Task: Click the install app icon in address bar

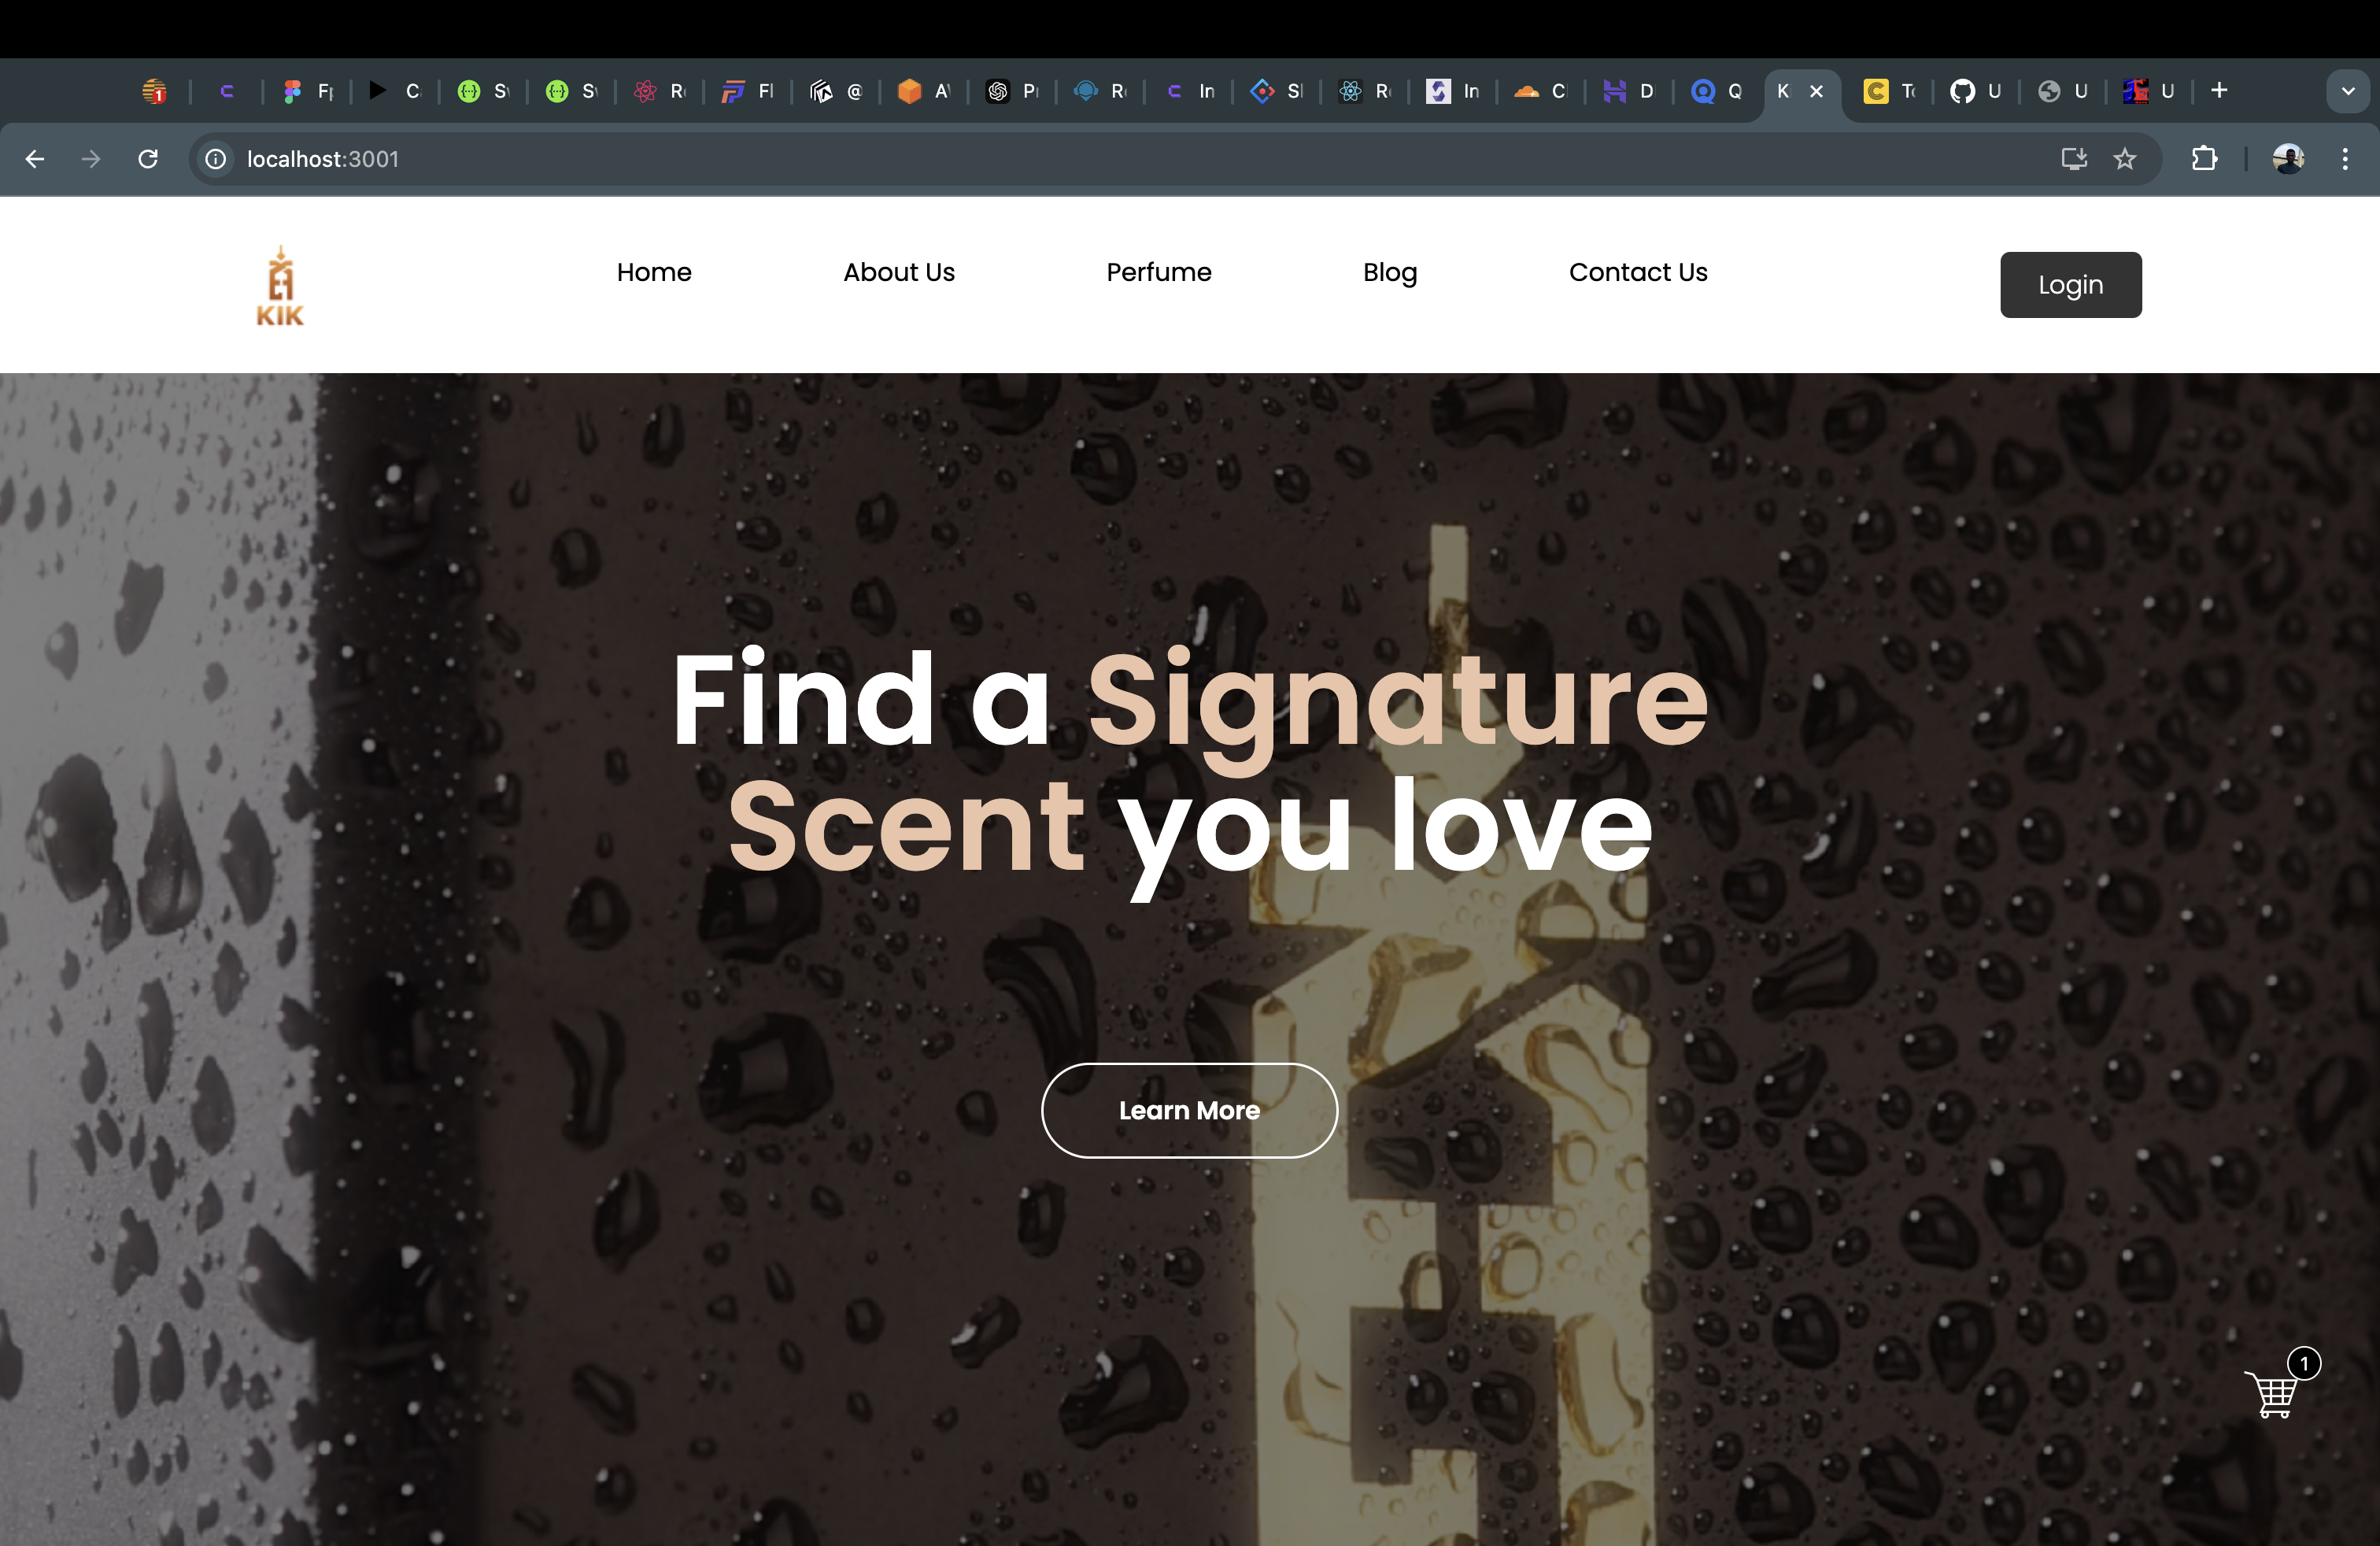Action: [2074, 159]
